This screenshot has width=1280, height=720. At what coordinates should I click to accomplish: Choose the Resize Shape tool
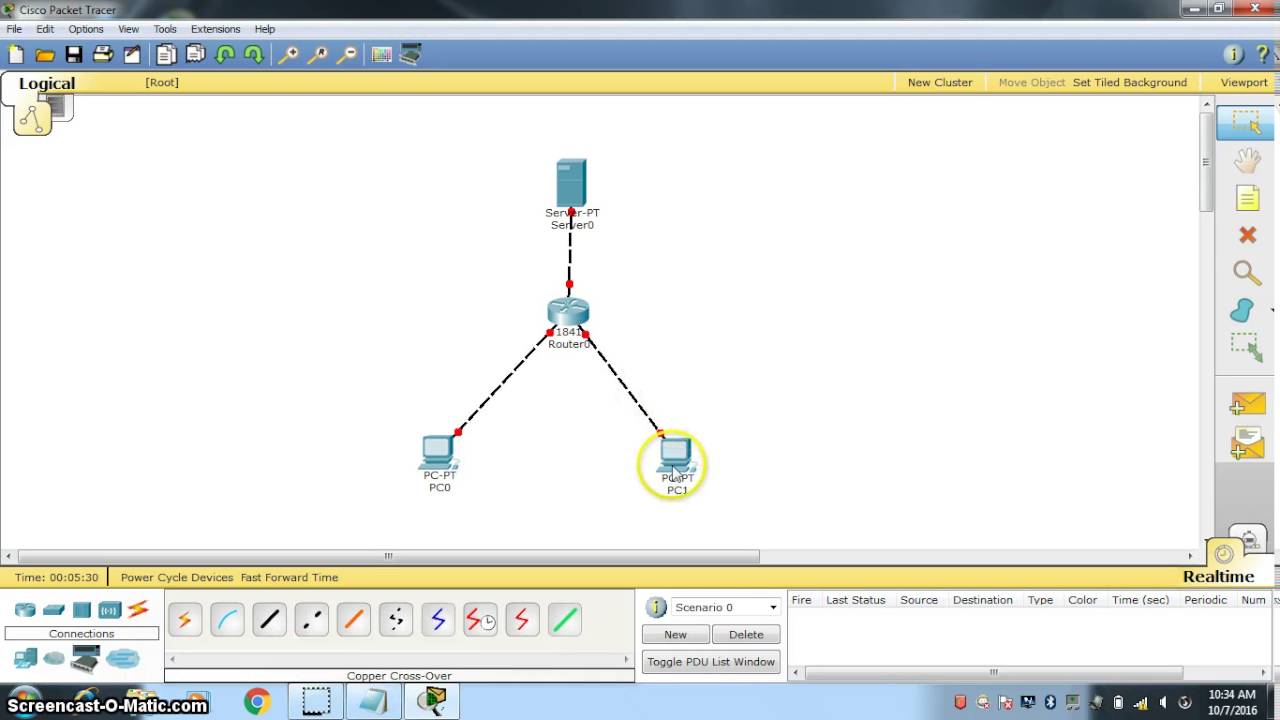point(1246,347)
